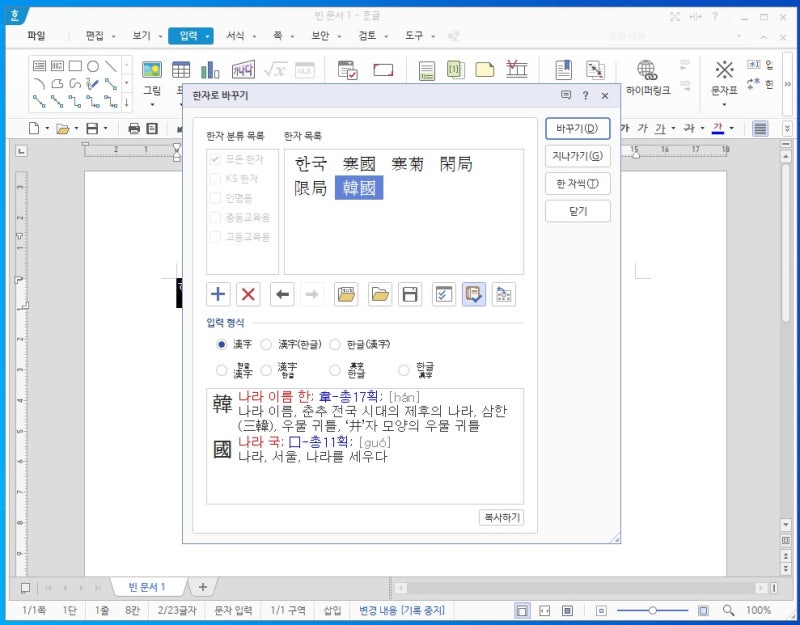Click the 가나다 word art icon
Viewport: 800px width, 625px height.
(x=243, y=70)
